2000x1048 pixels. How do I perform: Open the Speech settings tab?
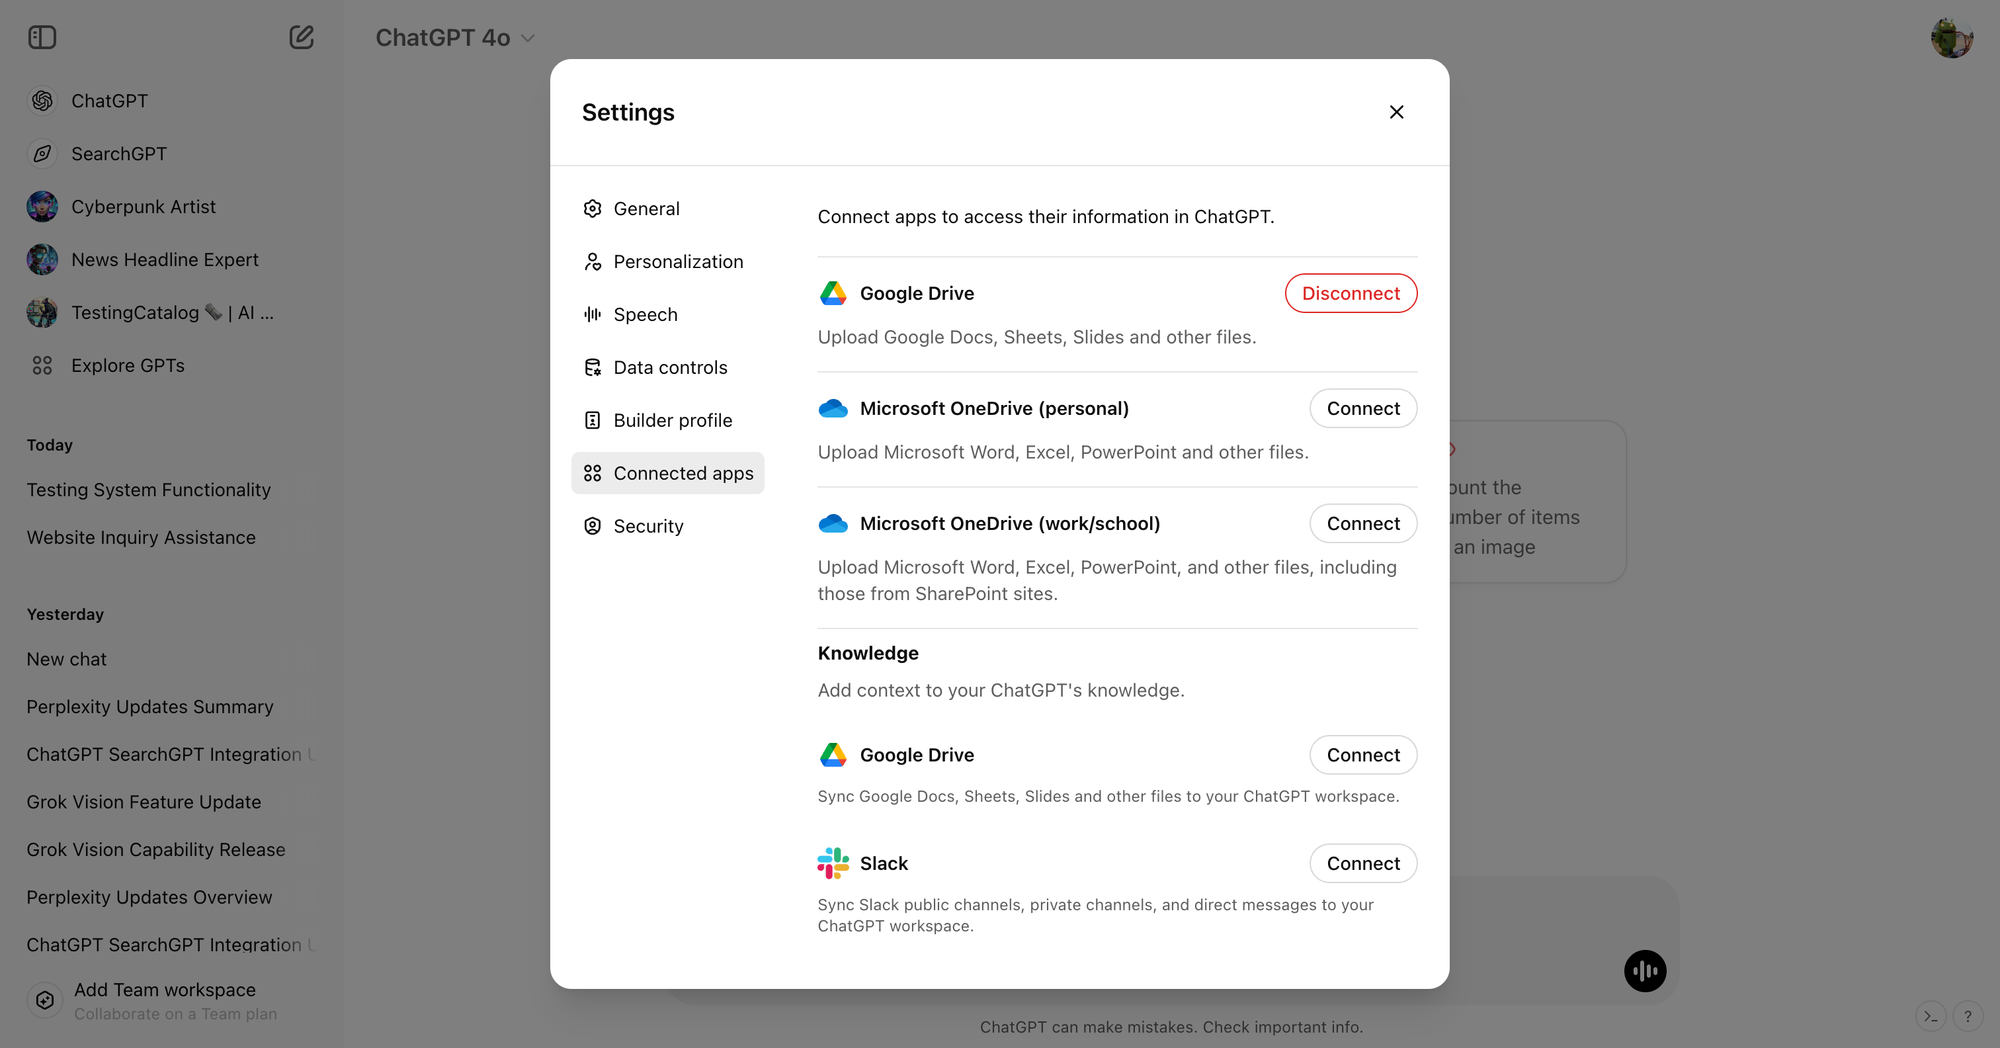click(668, 315)
